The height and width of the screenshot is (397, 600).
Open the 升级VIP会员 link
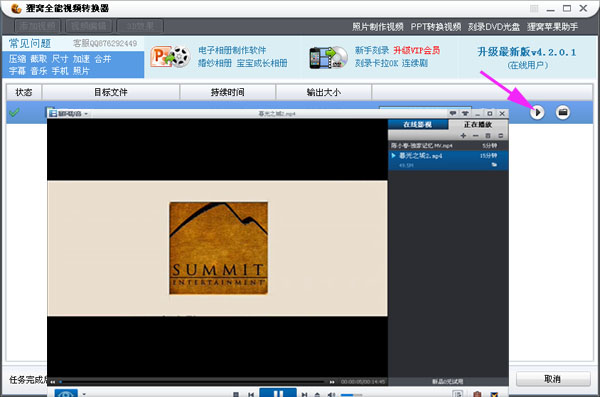417,50
